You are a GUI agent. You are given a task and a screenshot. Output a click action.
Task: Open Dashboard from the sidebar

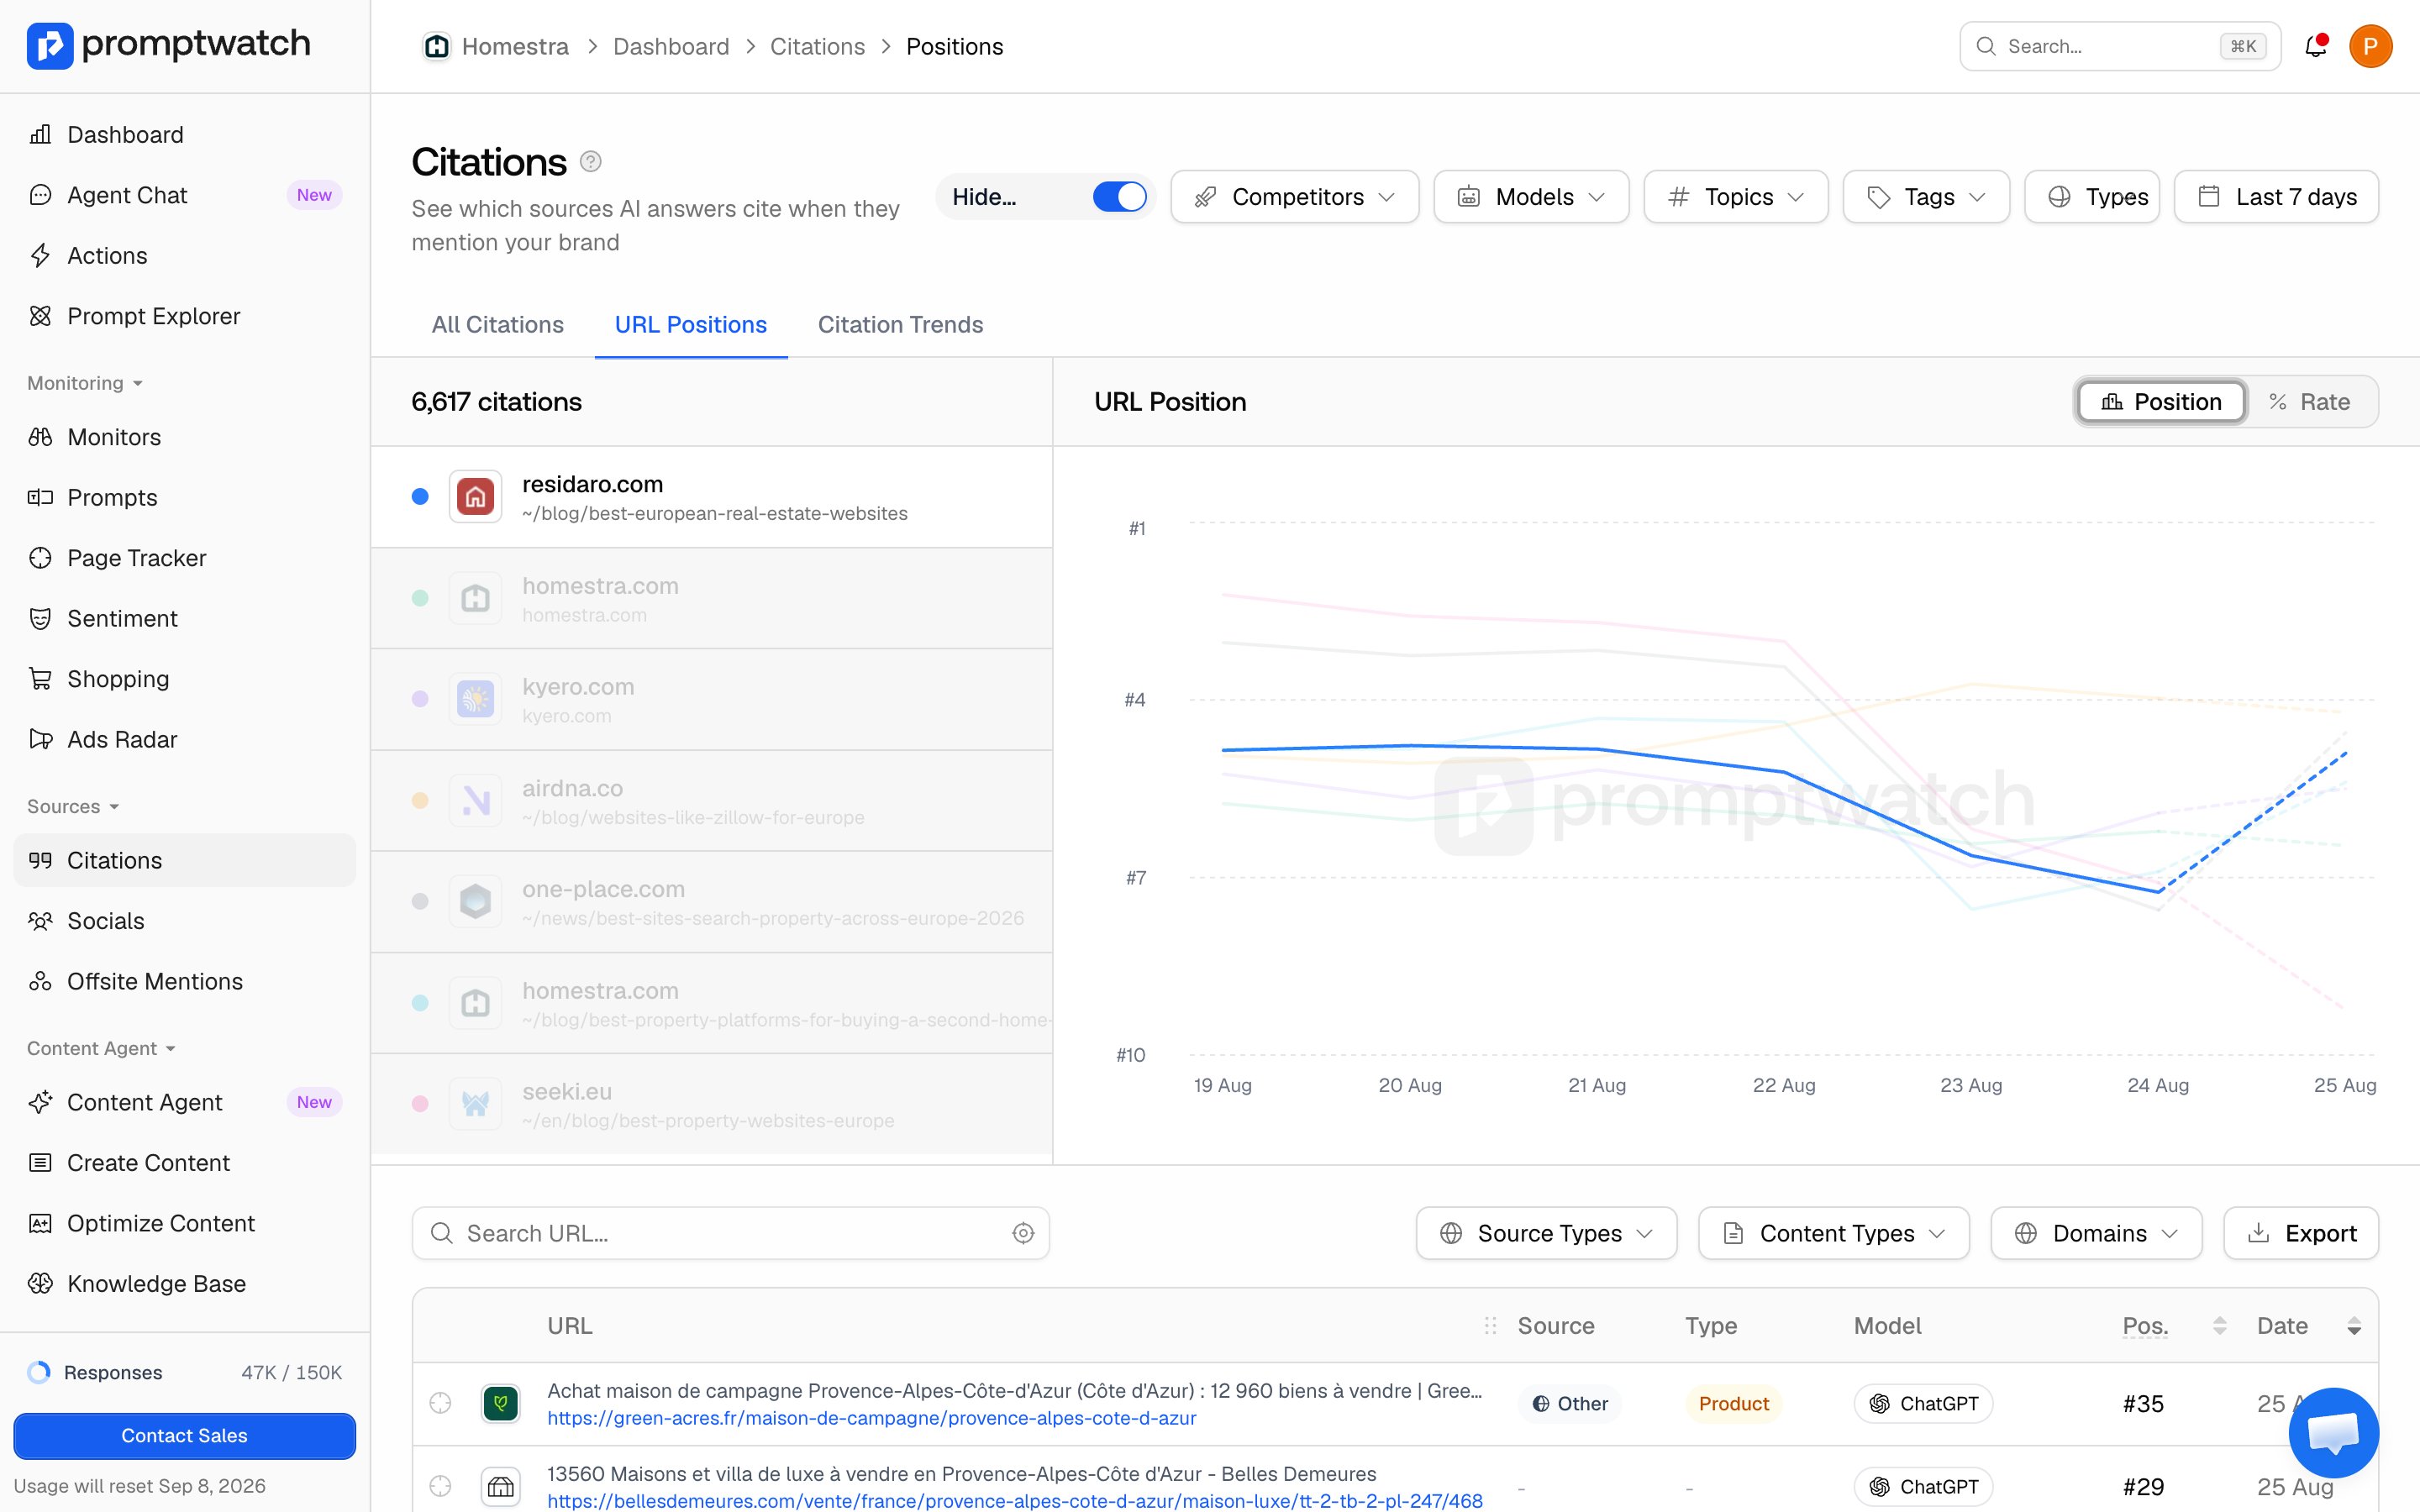pos(184,134)
